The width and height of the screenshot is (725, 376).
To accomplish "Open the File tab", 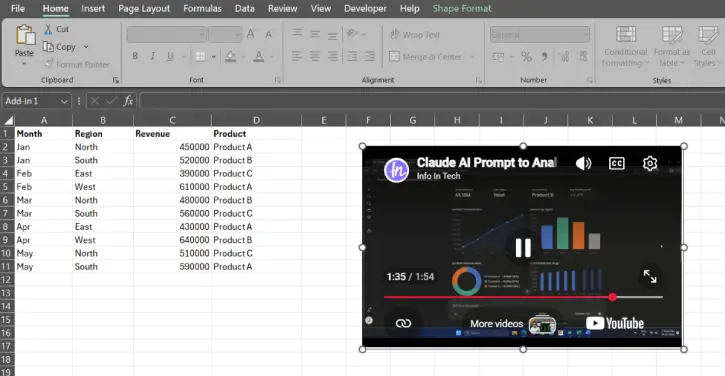I will (x=18, y=8).
